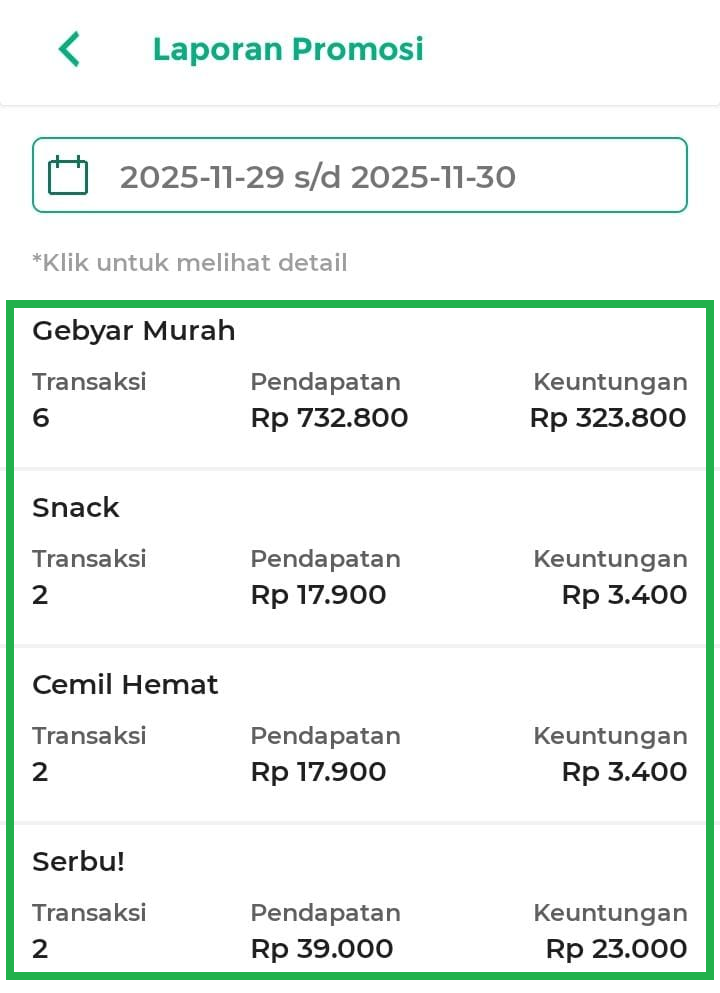This screenshot has width=720, height=993.
Task: Click Gebyar Murah income Rp 732.800
Action: (329, 418)
